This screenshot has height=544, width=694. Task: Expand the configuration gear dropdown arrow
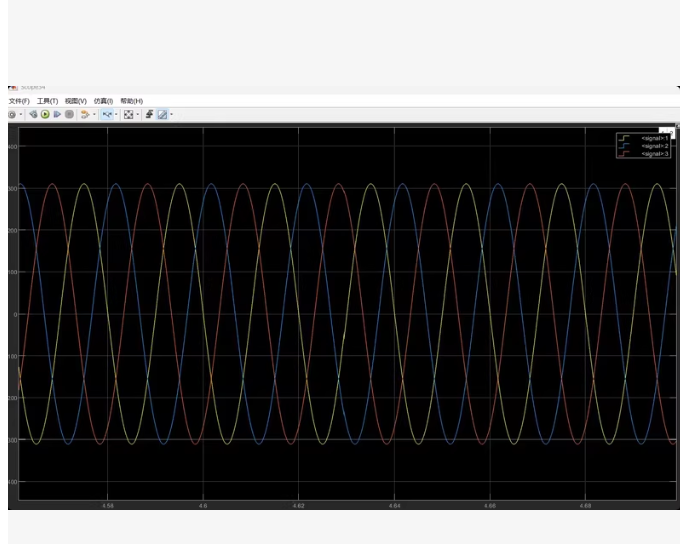pyautogui.click(x=21, y=115)
